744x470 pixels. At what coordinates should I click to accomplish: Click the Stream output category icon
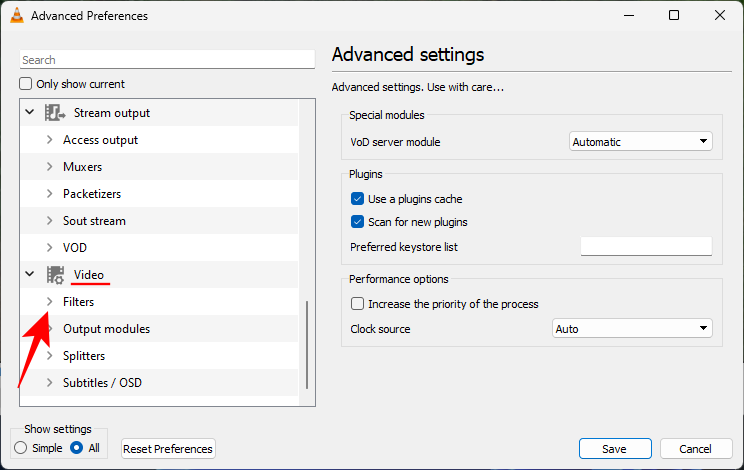click(55, 113)
